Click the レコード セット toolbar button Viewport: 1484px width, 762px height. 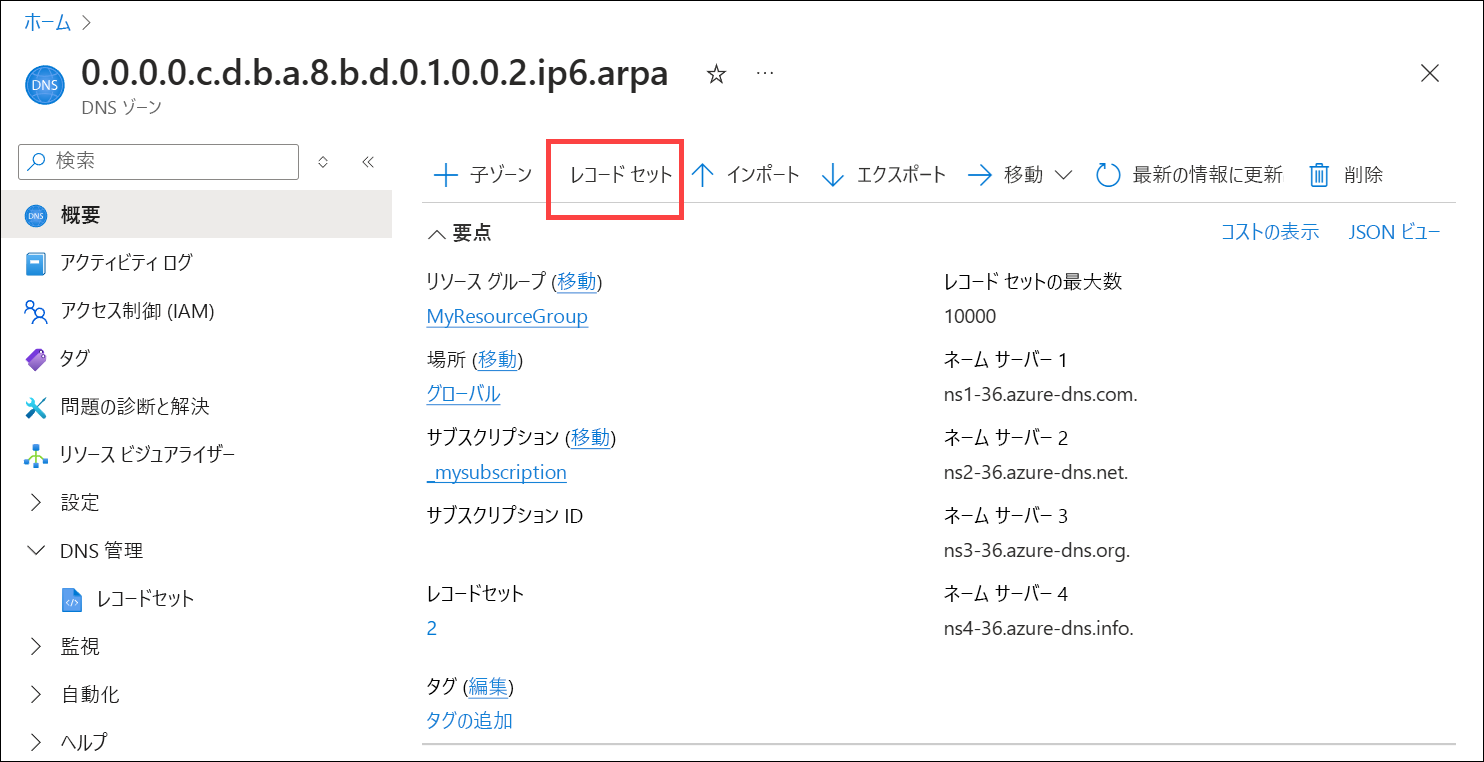[621, 176]
